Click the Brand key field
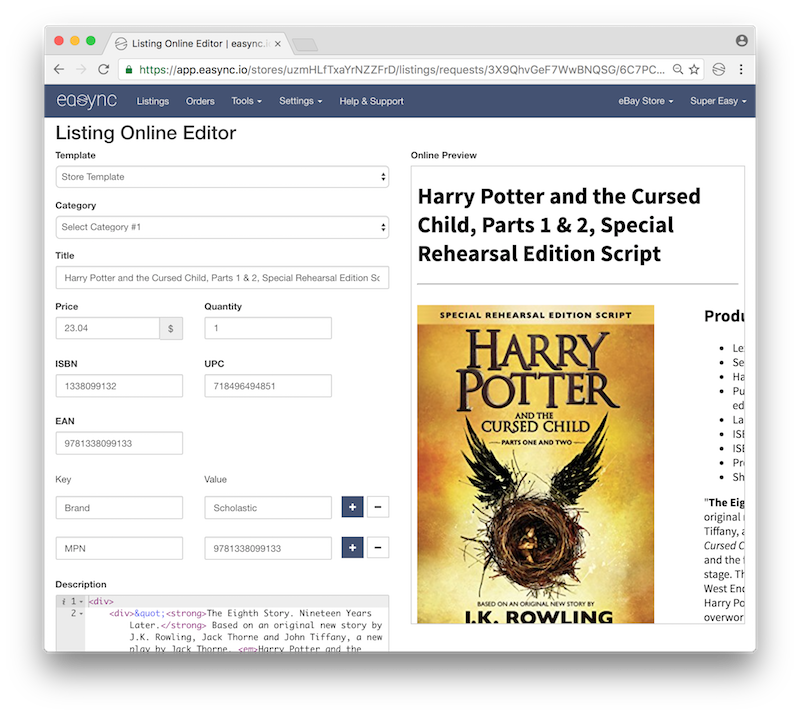This screenshot has height=715, width=800. [x=119, y=508]
